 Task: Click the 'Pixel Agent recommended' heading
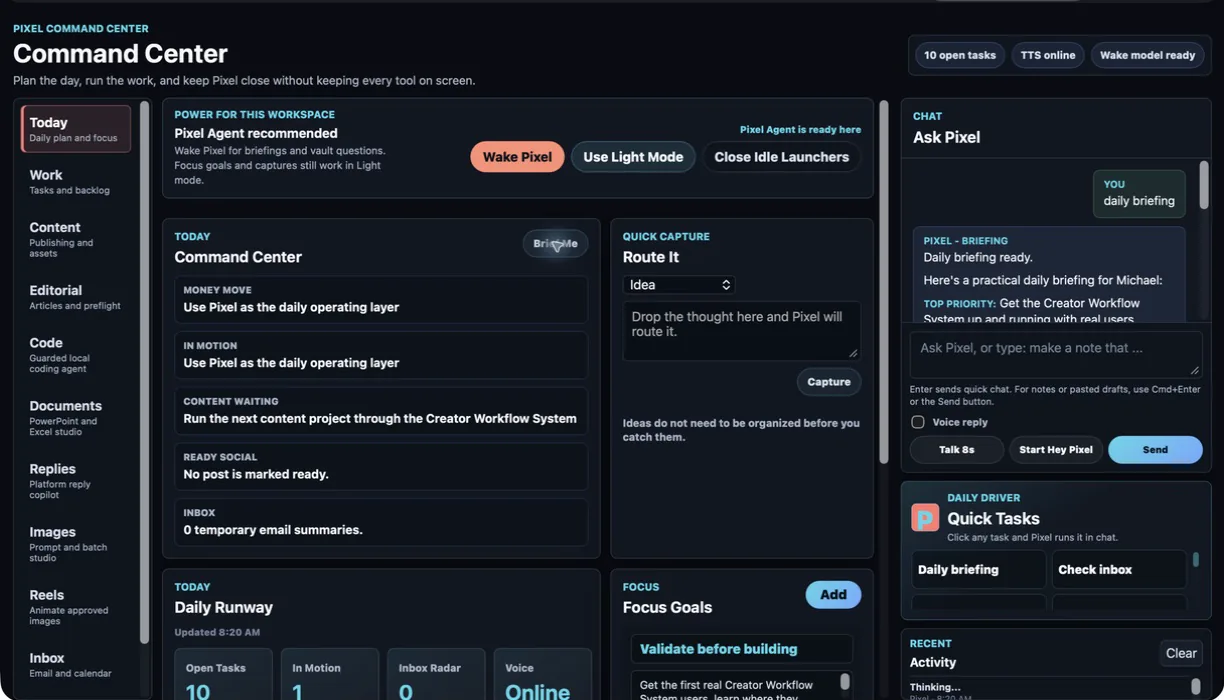pyautogui.click(x=256, y=133)
